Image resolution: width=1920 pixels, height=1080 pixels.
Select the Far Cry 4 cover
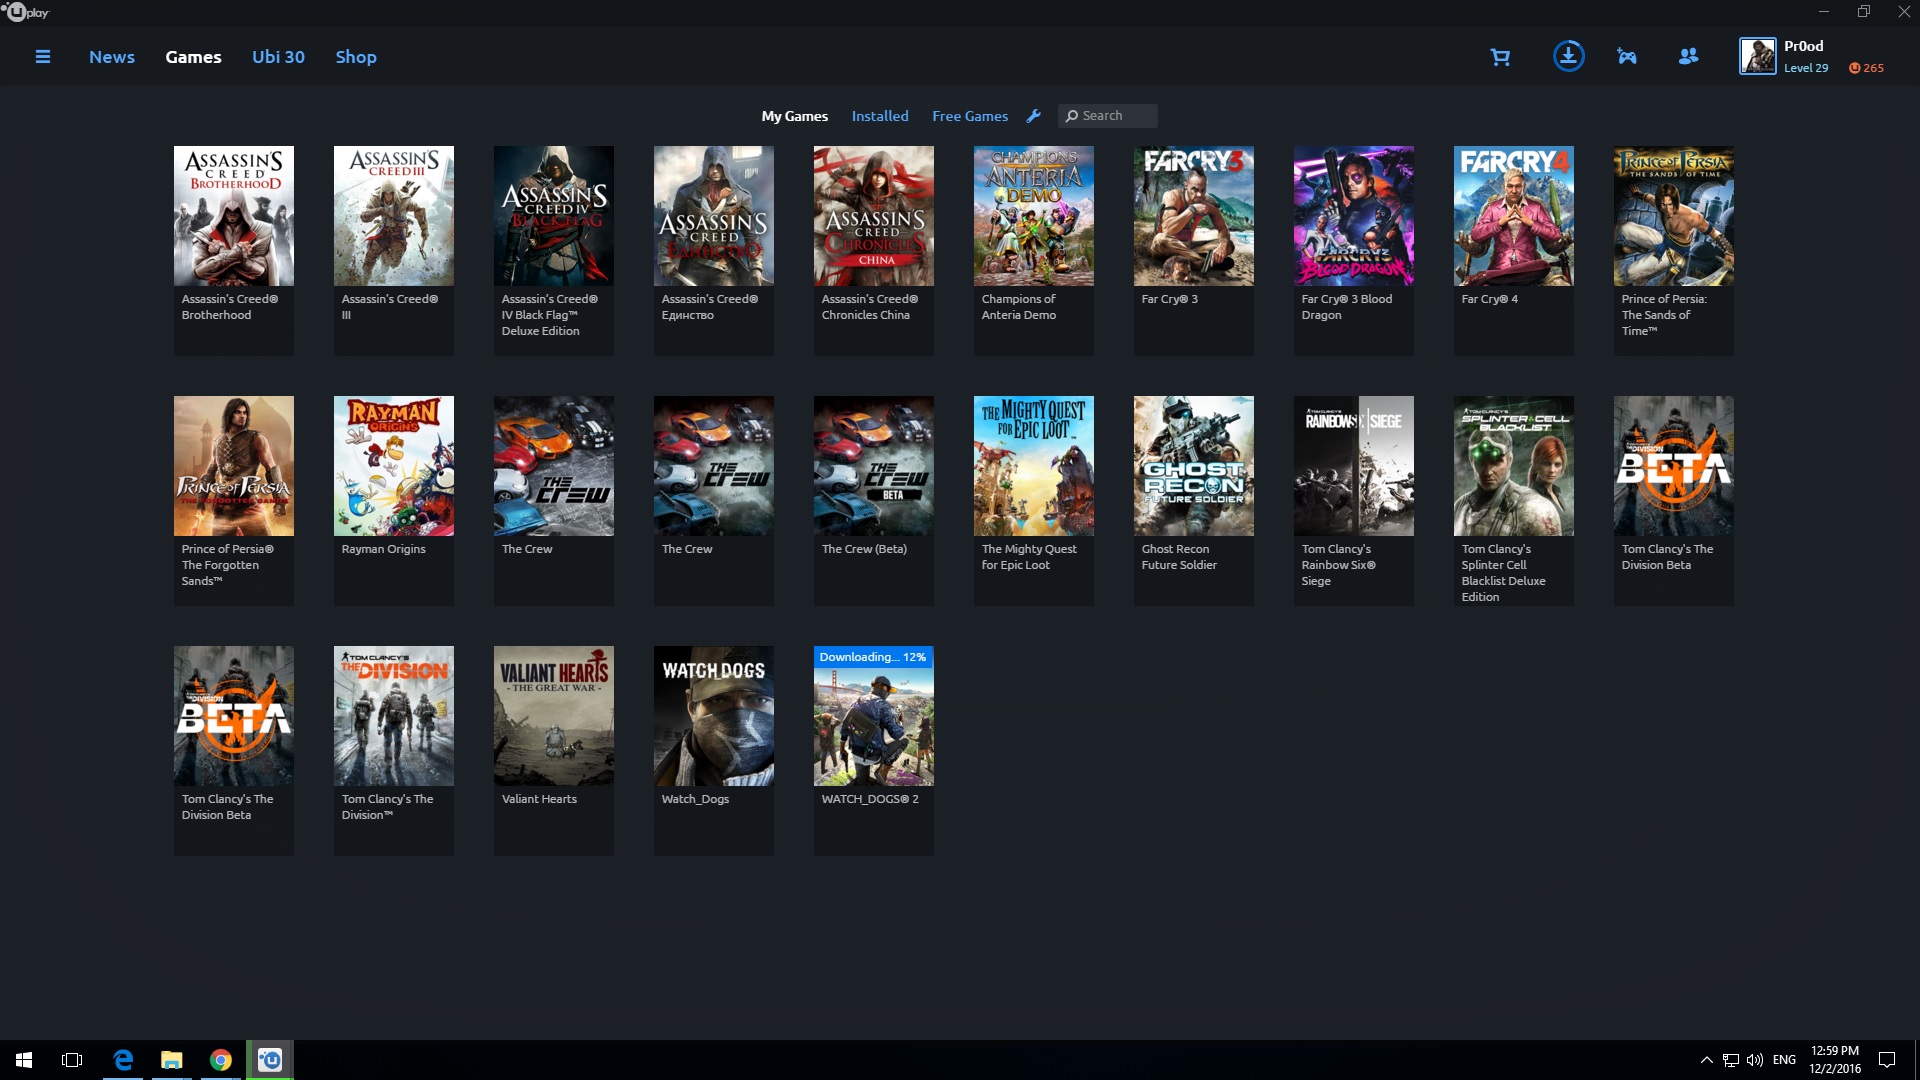[x=1513, y=216]
